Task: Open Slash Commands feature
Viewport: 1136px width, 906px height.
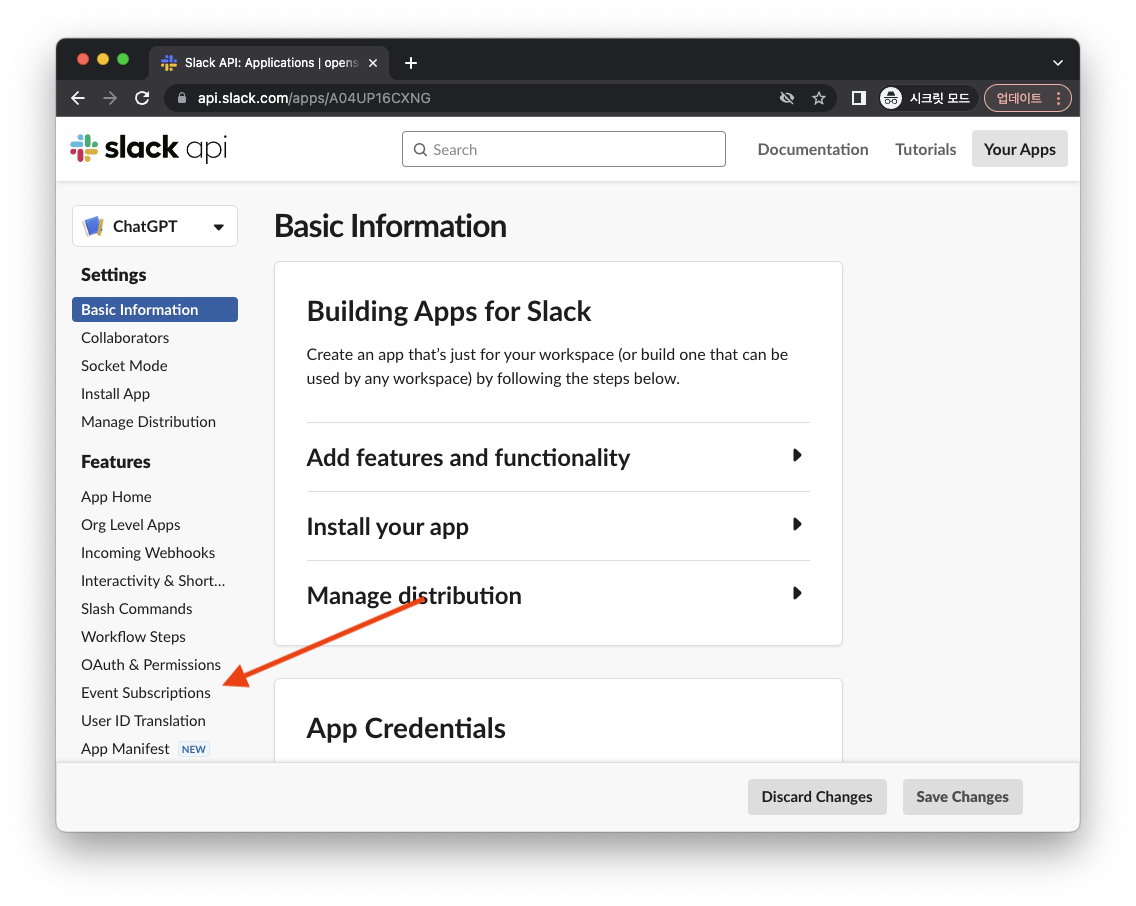Action: 136,609
